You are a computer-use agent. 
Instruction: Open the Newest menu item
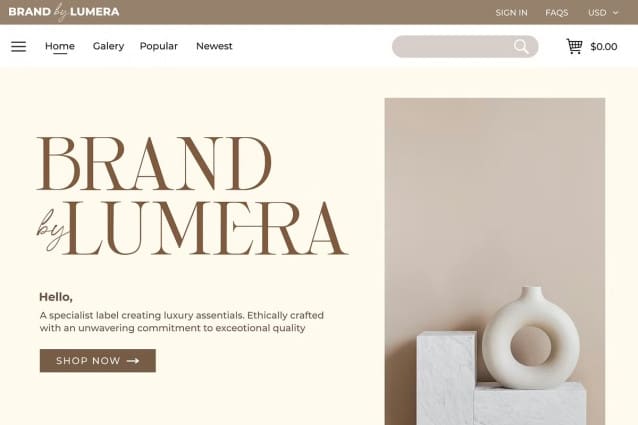click(214, 46)
